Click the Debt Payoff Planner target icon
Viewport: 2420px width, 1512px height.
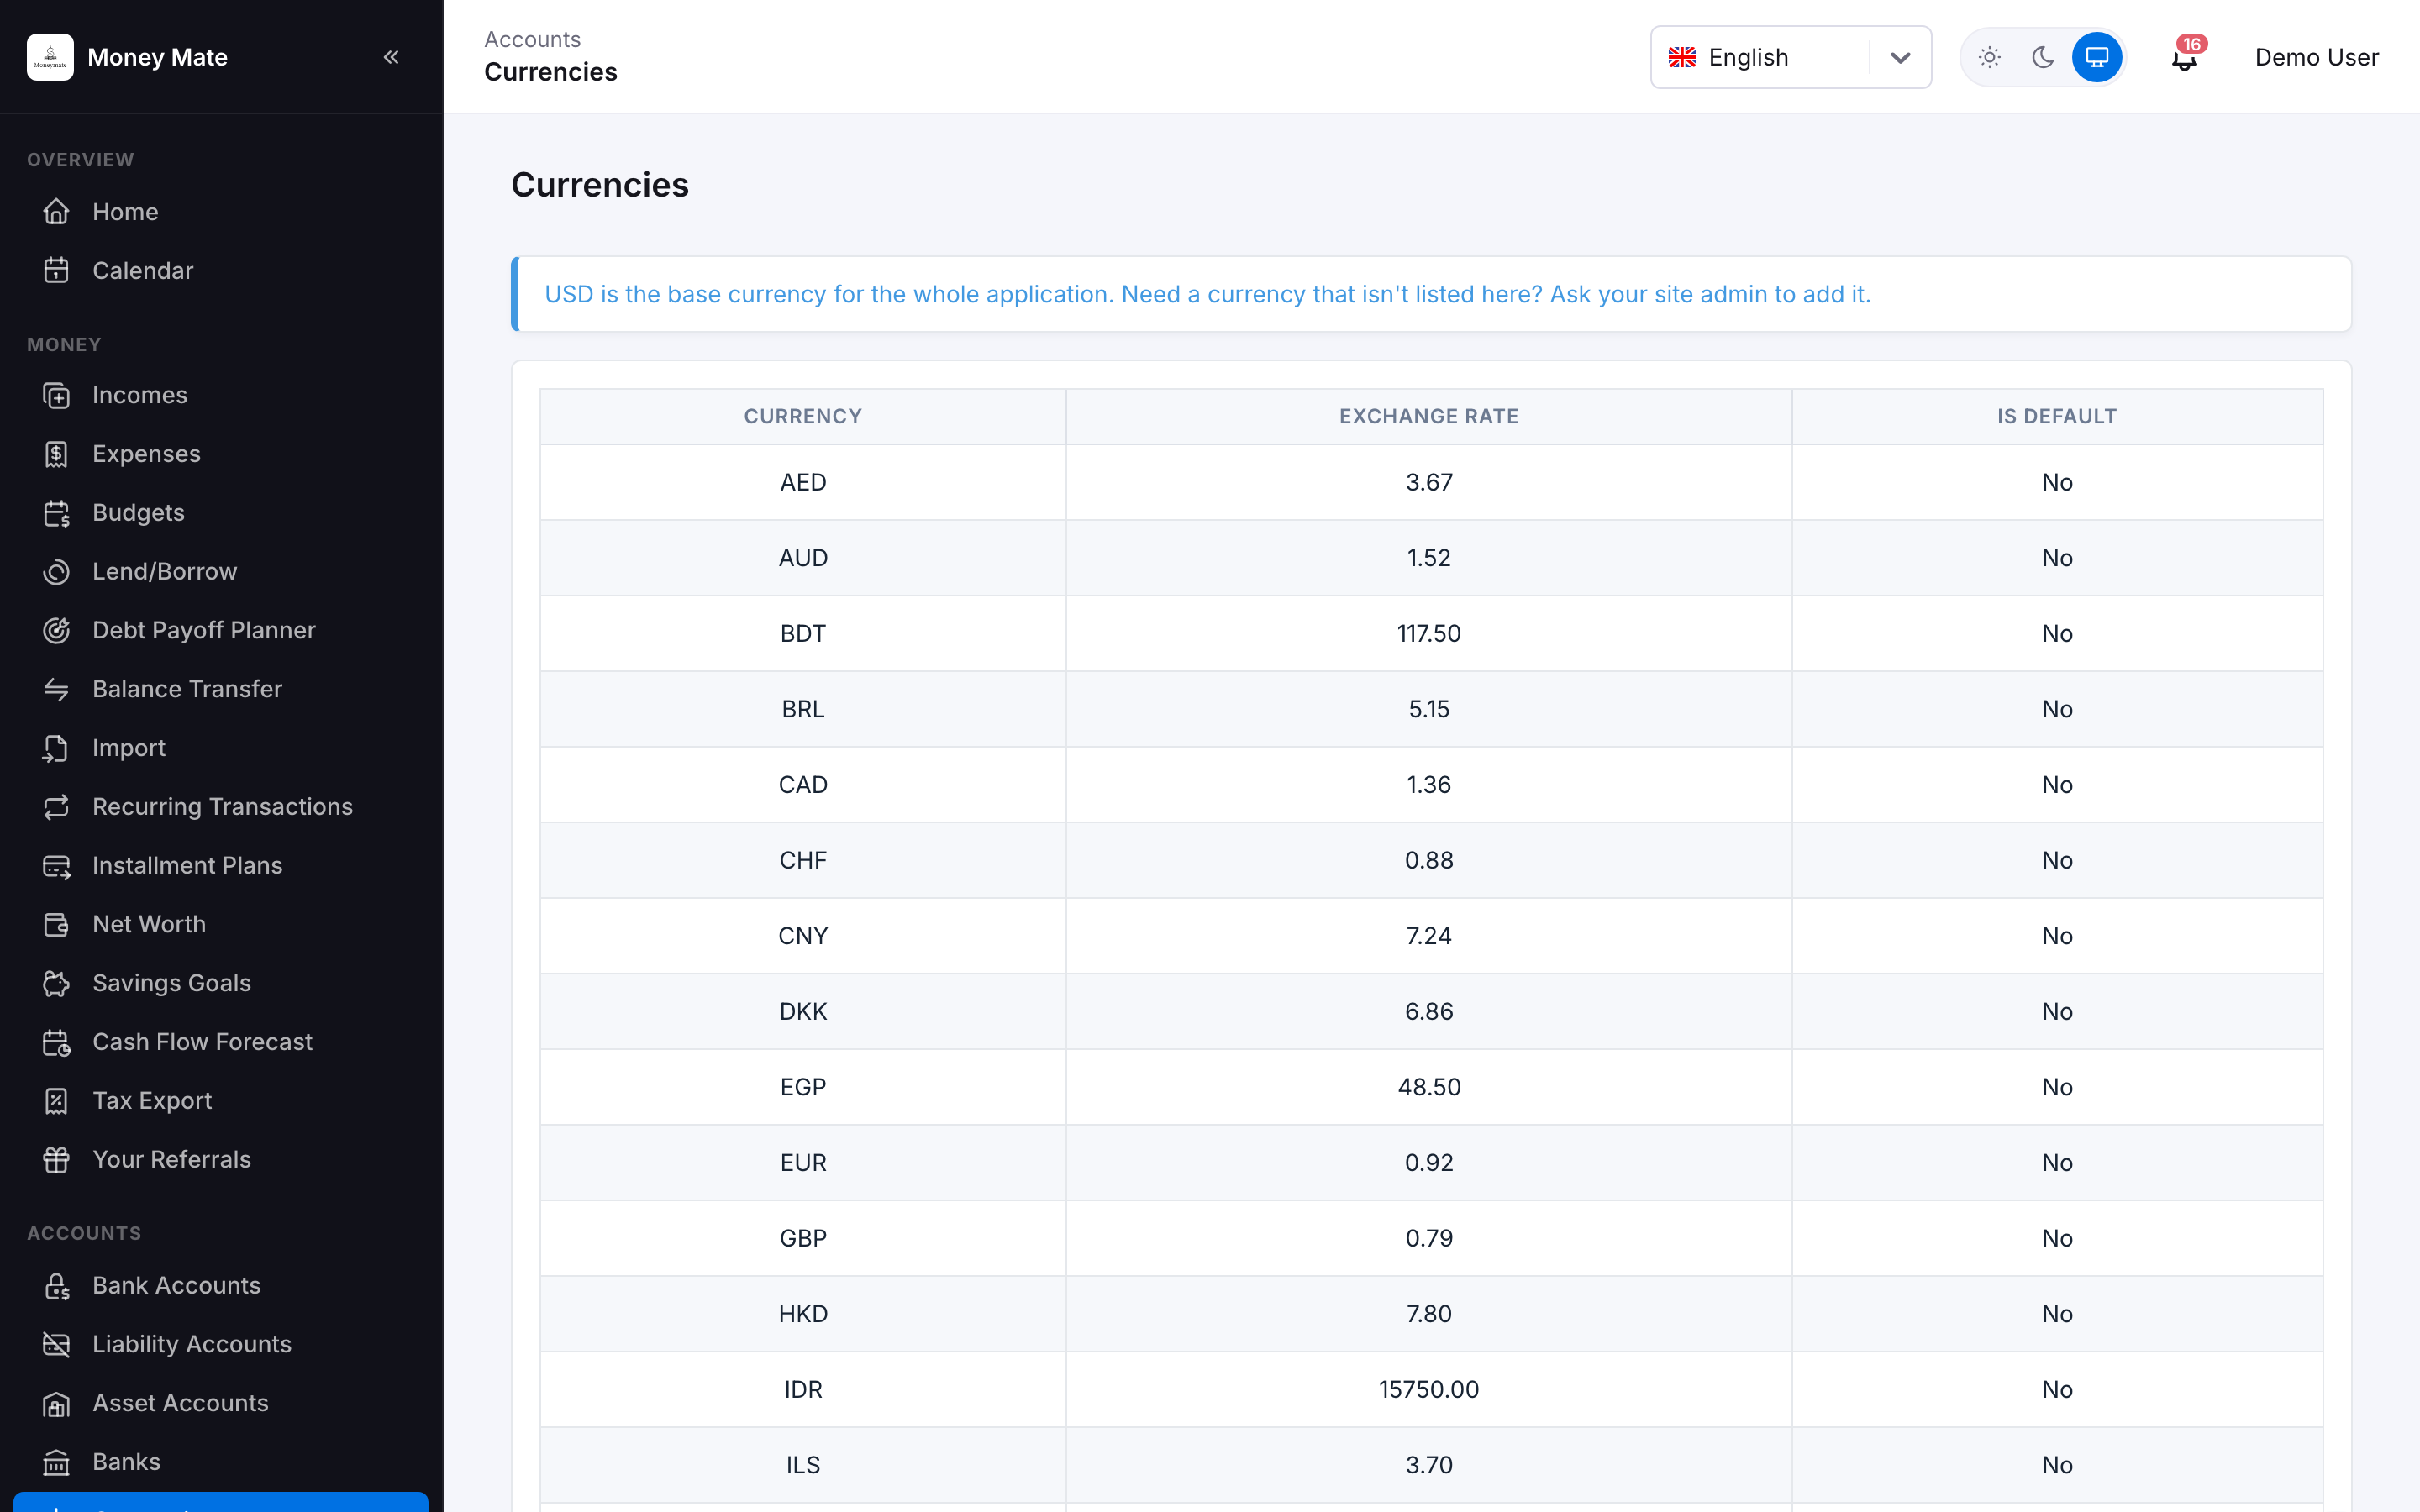coord(56,630)
